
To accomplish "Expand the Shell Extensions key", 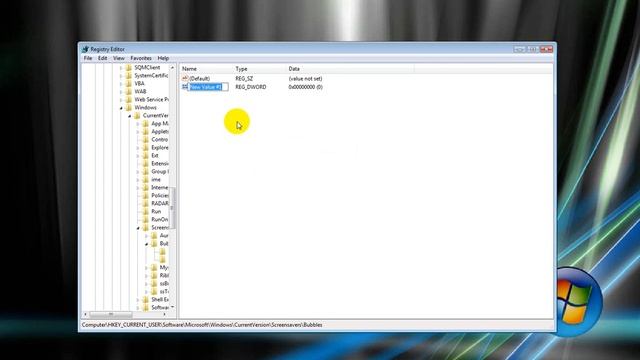I will [x=138, y=300].
